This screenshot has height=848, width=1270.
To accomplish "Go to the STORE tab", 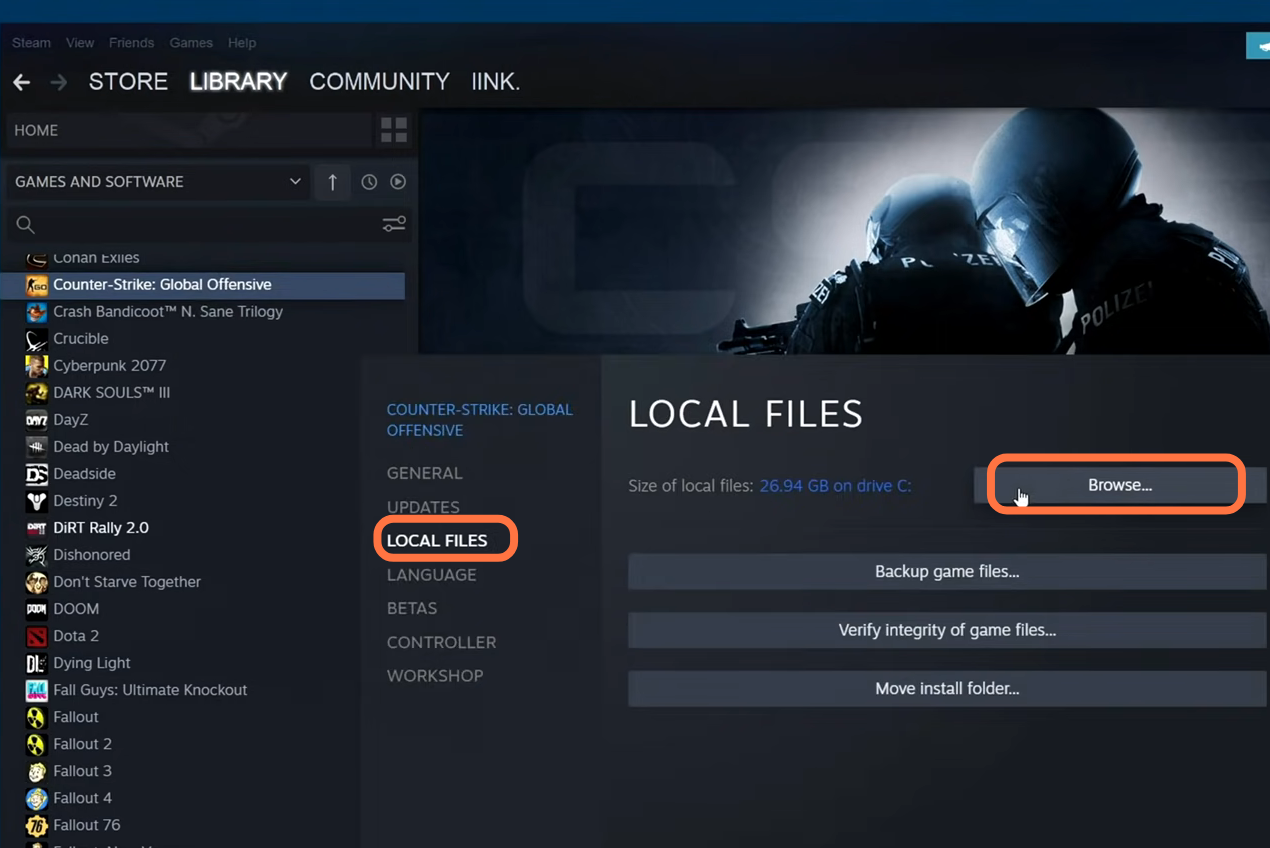I will click(x=128, y=82).
